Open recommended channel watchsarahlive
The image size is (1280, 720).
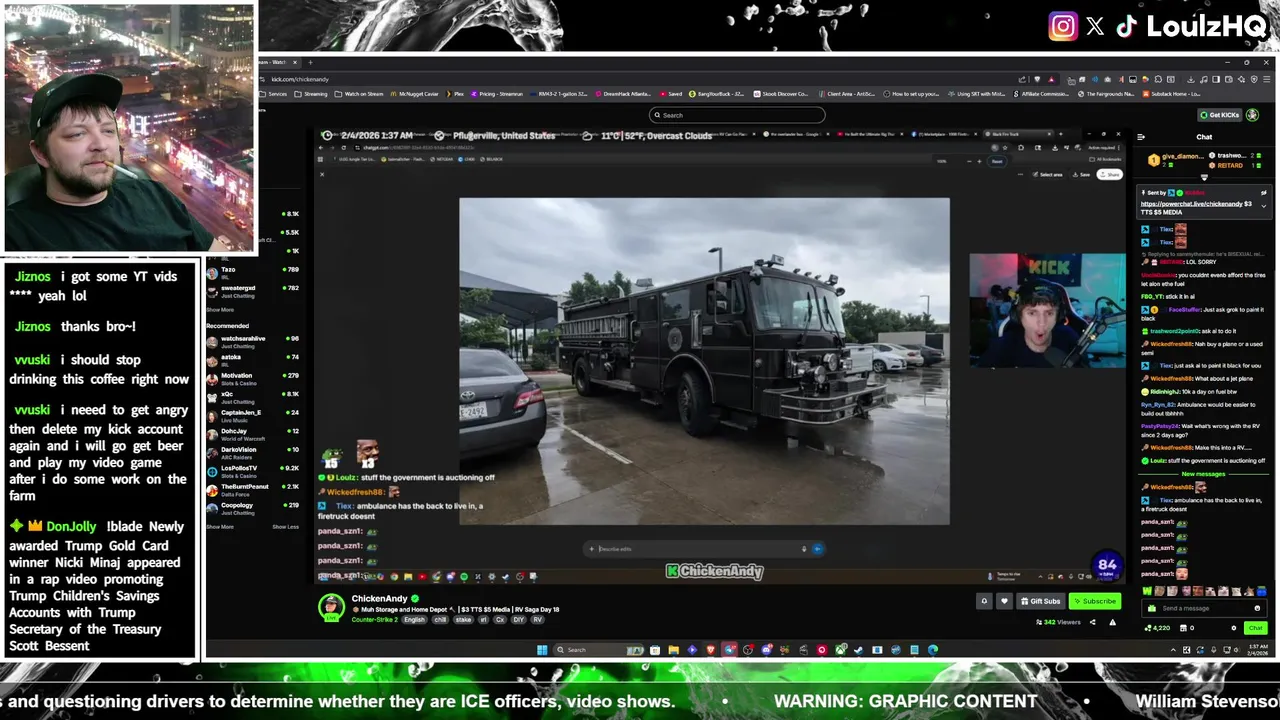(253, 341)
